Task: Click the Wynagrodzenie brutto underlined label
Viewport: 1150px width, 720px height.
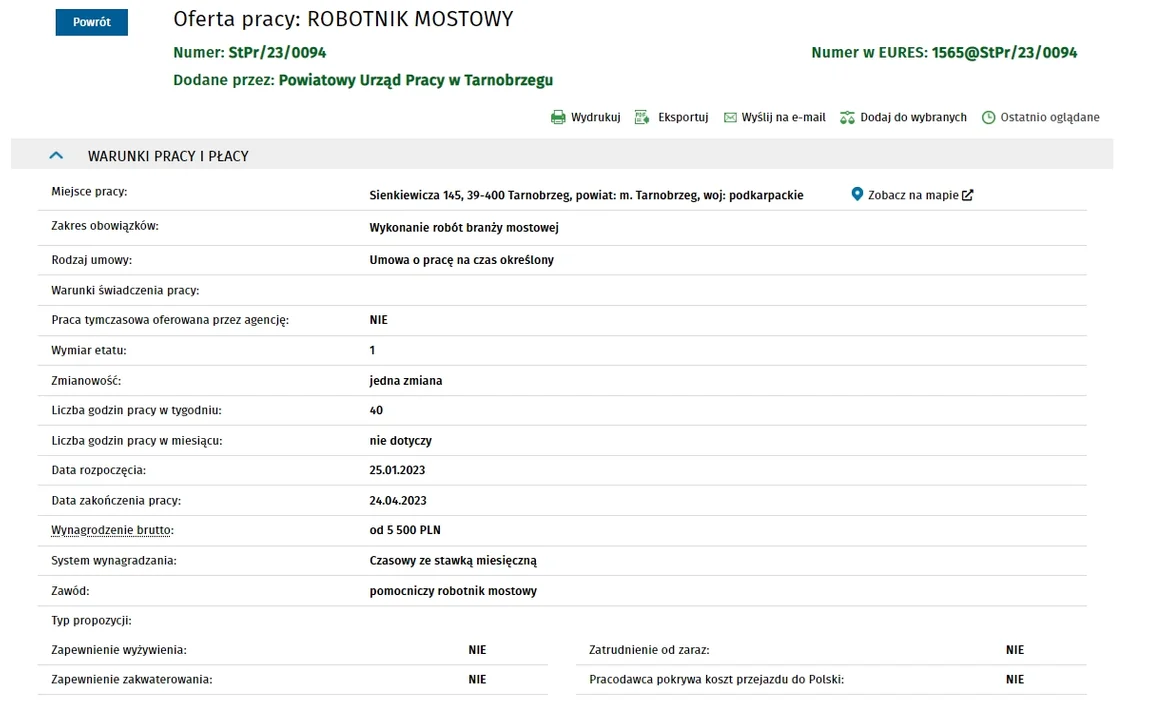Action: [x=112, y=530]
